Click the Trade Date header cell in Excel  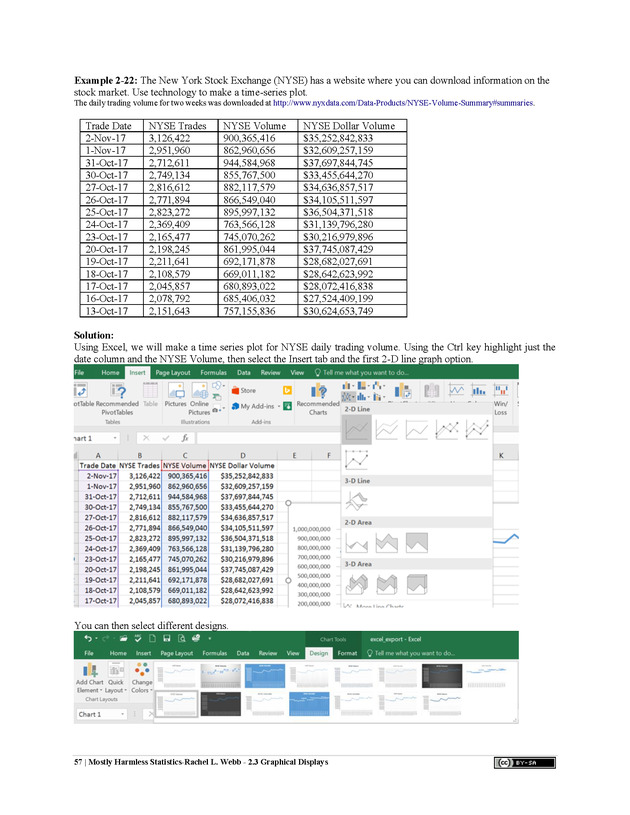98,466
